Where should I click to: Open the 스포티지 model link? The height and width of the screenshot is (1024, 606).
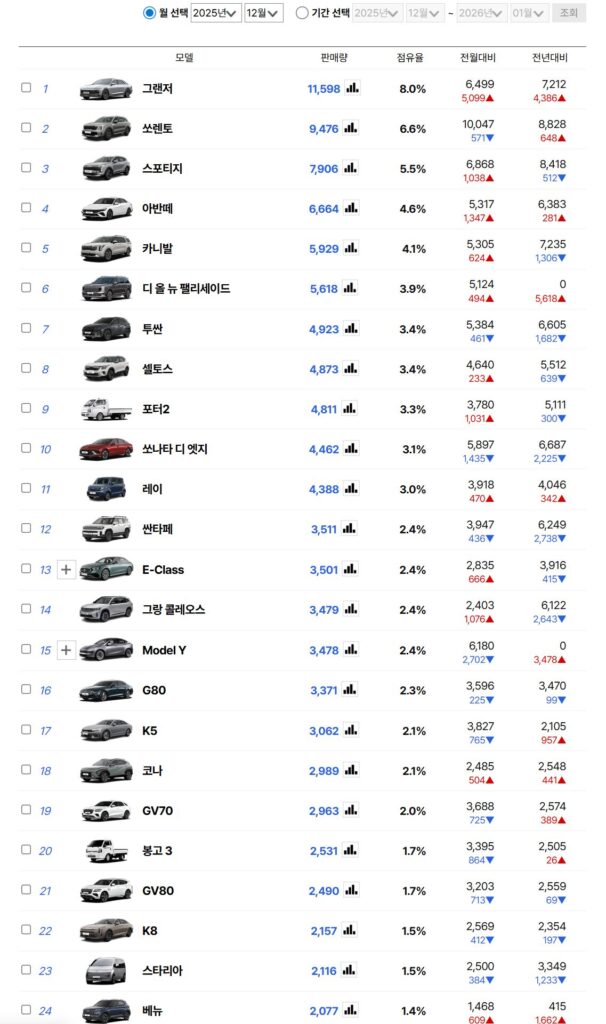[x=162, y=169]
